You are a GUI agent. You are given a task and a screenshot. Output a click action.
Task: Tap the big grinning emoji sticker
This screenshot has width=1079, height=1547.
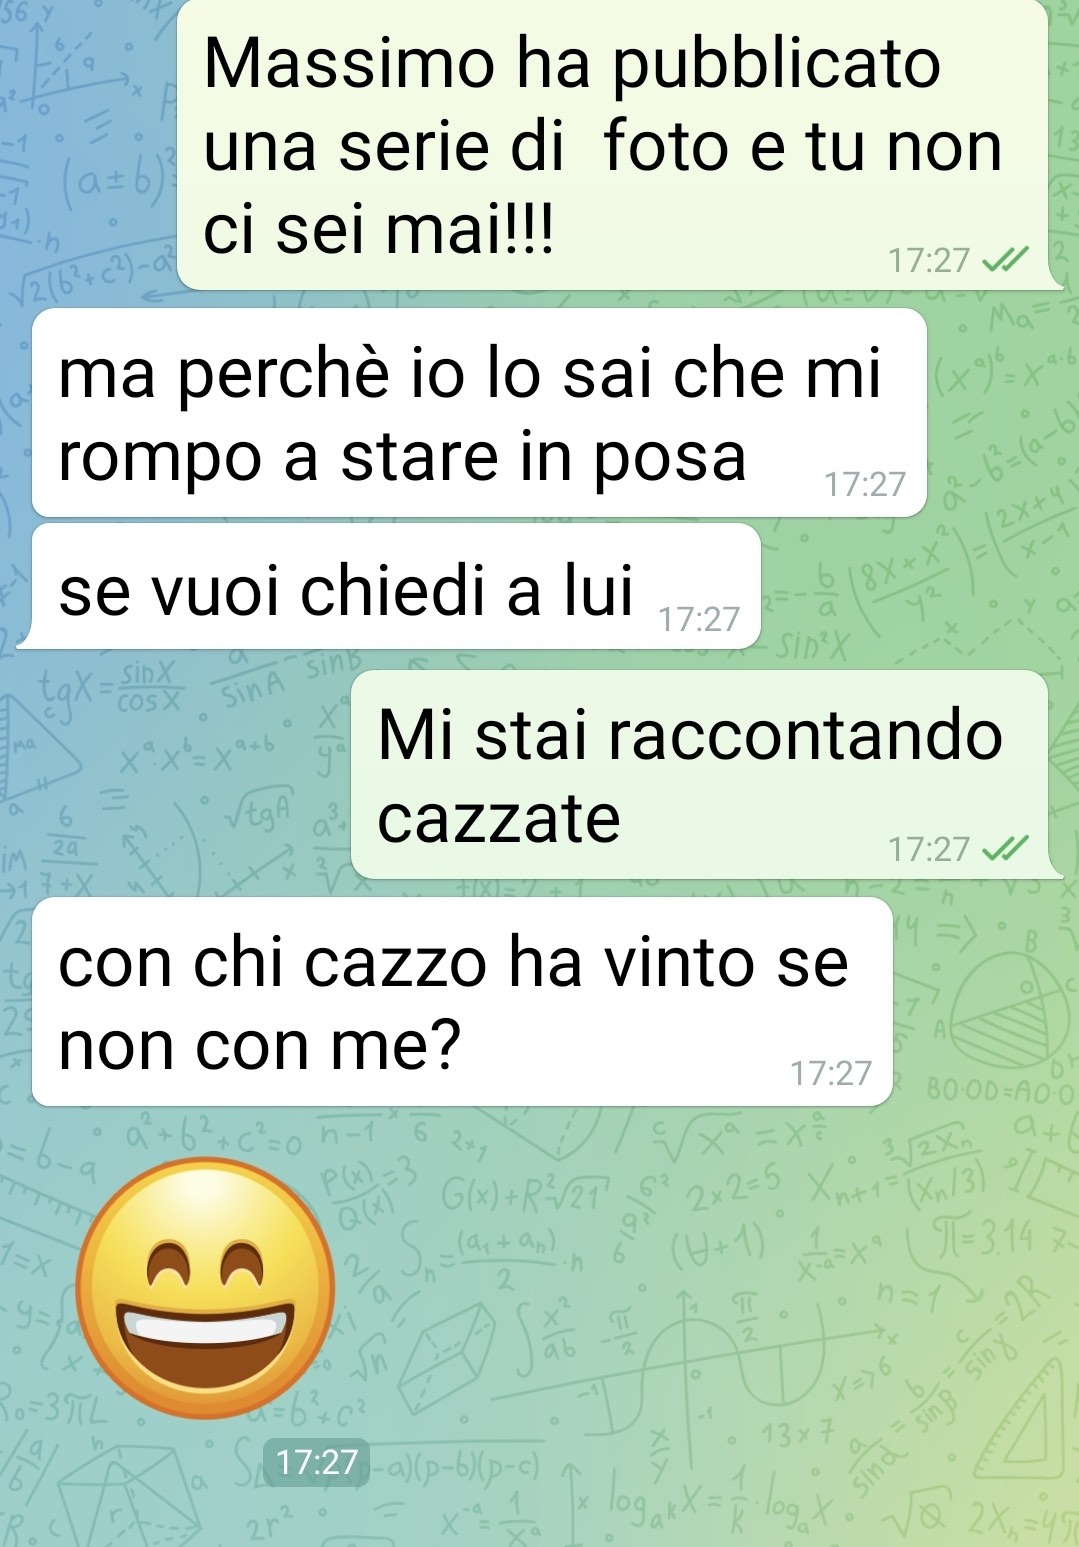point(206,1288)
